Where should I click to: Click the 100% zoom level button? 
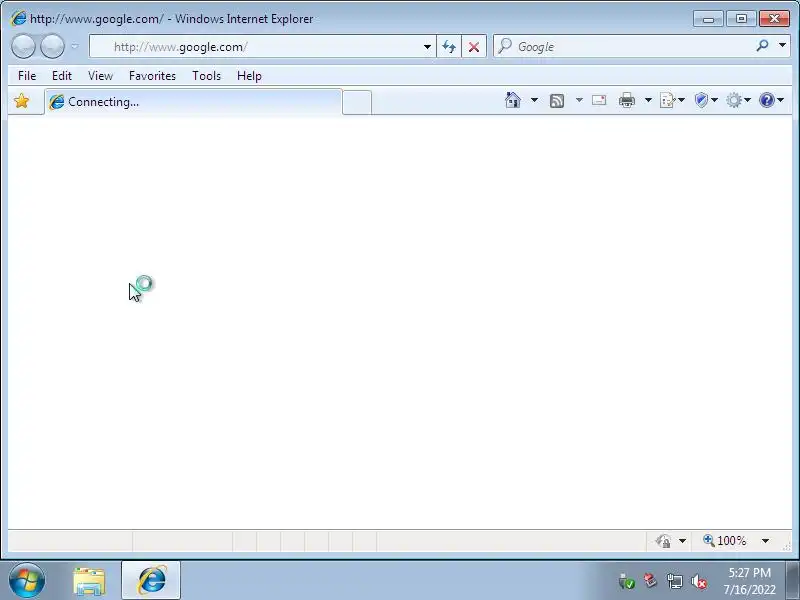click(725, 541)
